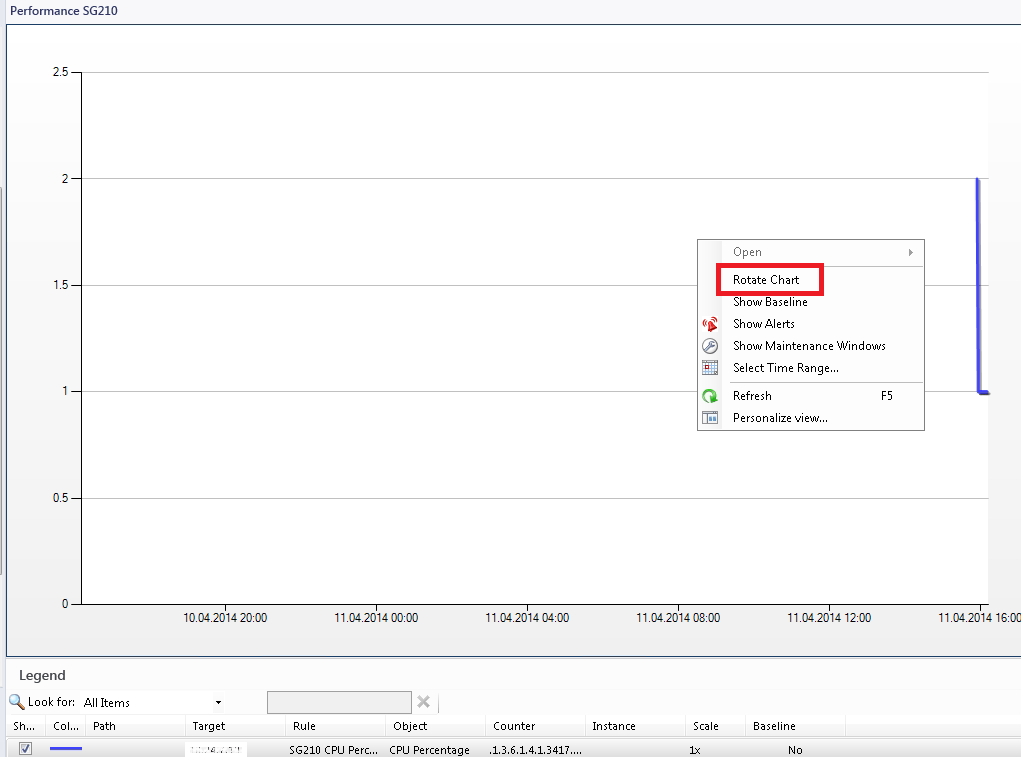Open the All Items filter dropdown
The image size is (1021, 757).
coord(218,701)
